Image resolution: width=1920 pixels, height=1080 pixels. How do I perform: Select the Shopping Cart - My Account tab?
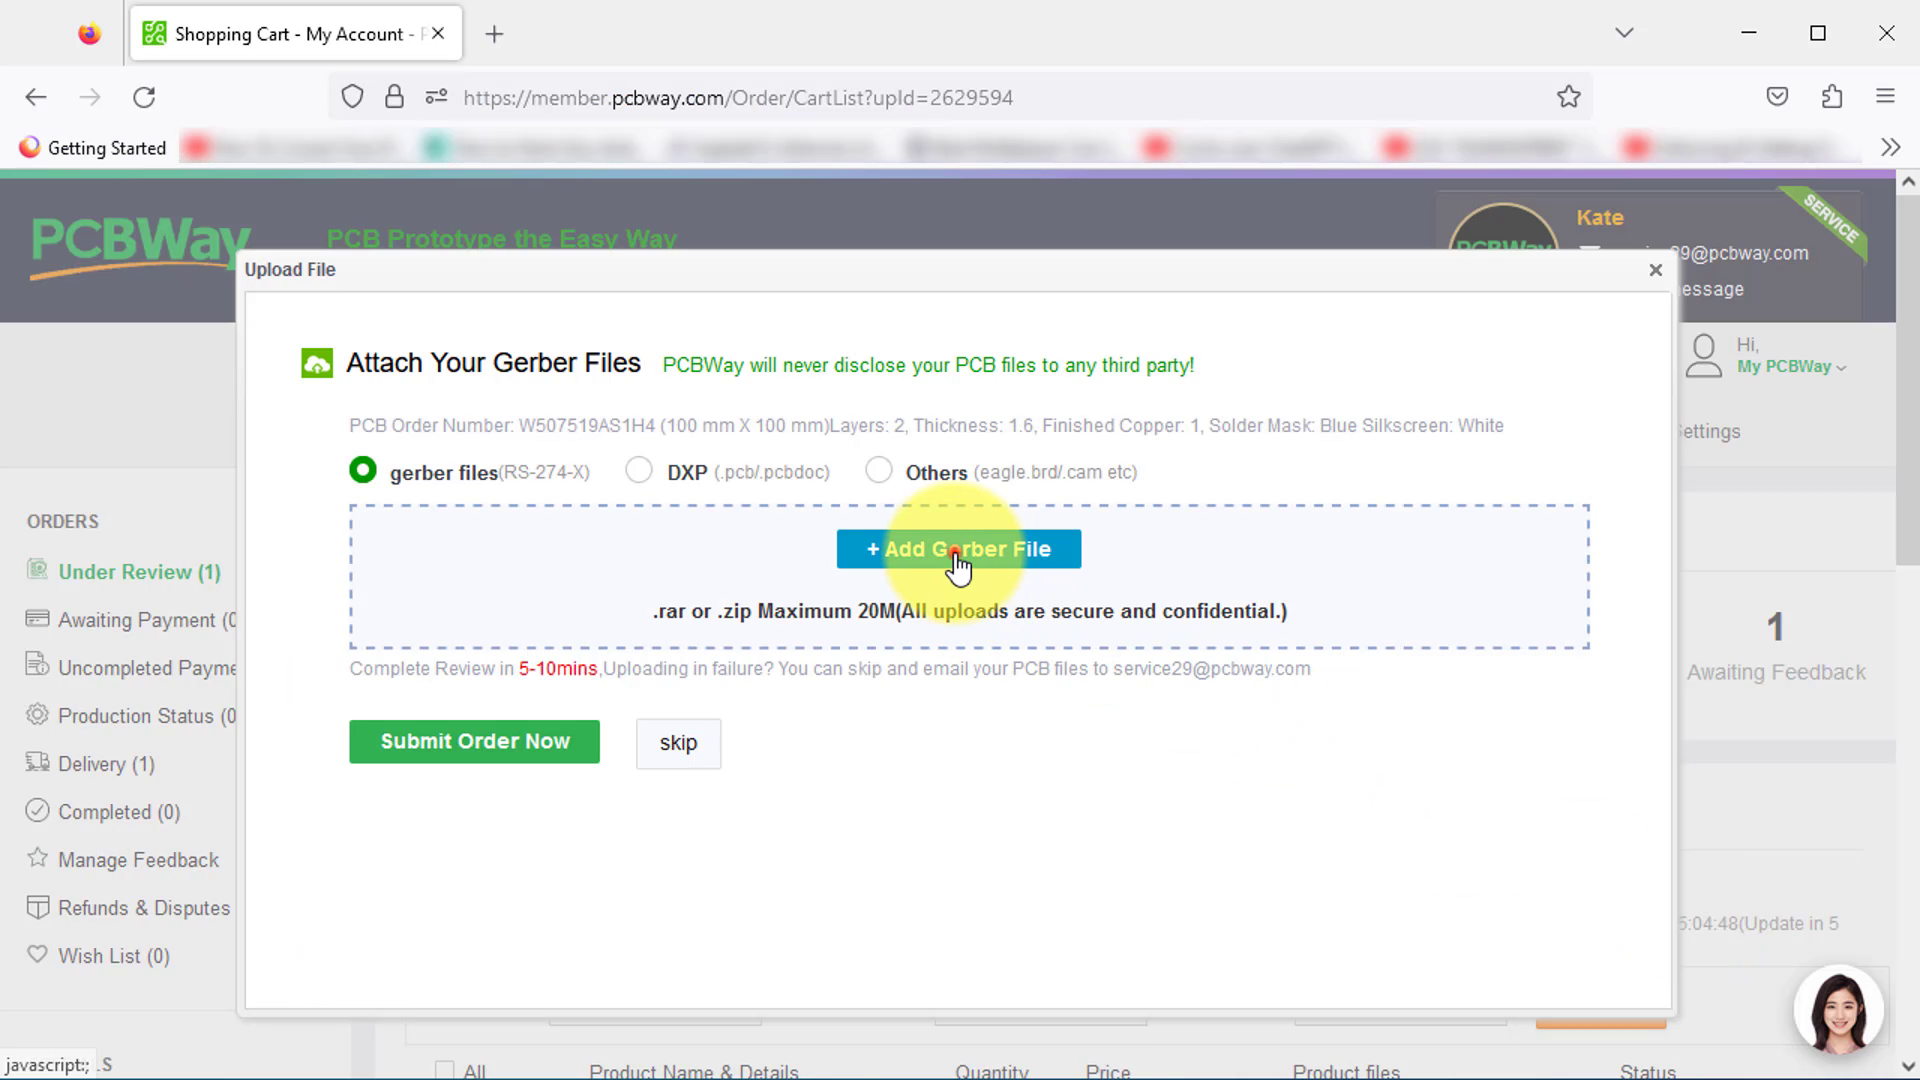pyautogui.click(x=296, y=34)
